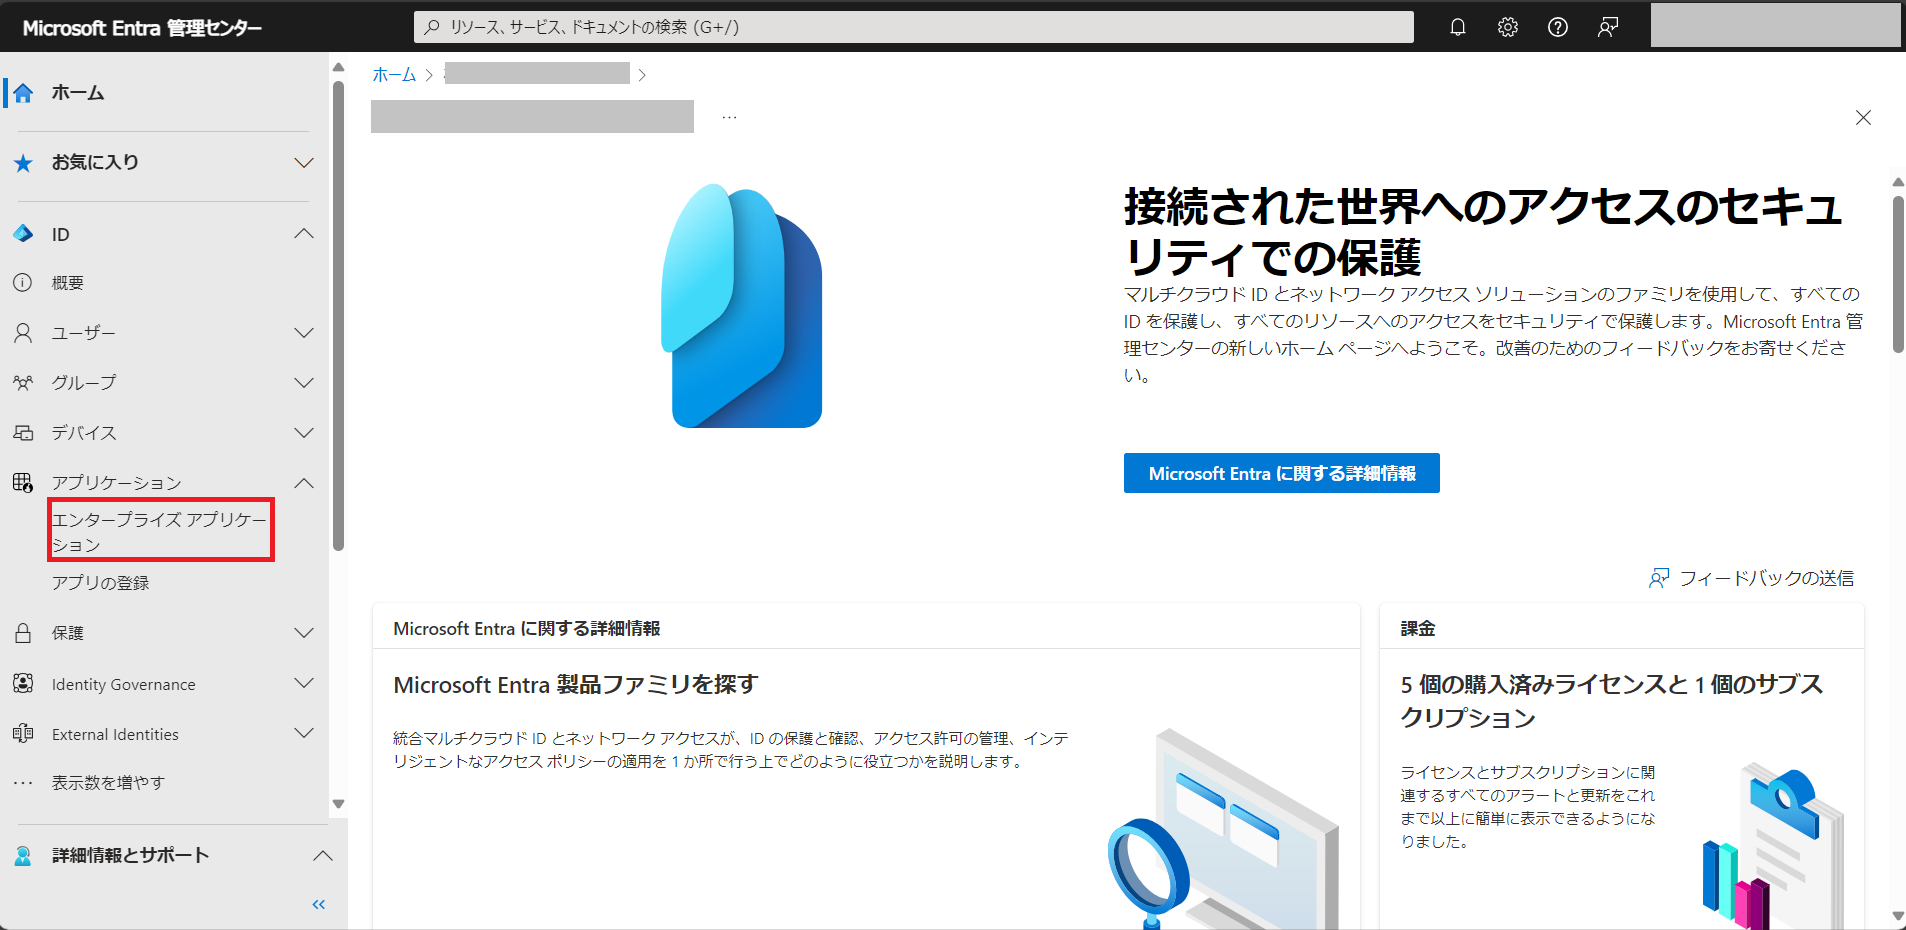The width and height of the screenshot is (1906, 930).
Task: Click the header feedback person icon
Action: (x=1608, y=27)
